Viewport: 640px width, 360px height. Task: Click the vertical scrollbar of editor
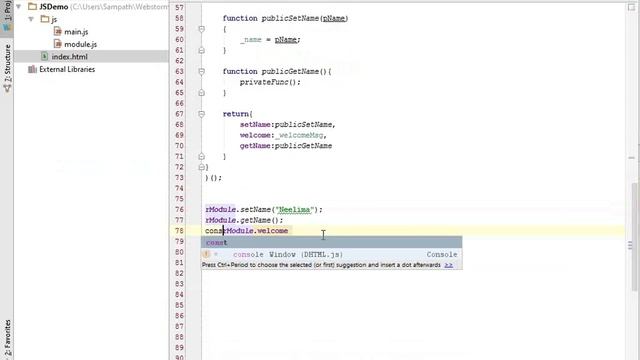pos(635,237)
